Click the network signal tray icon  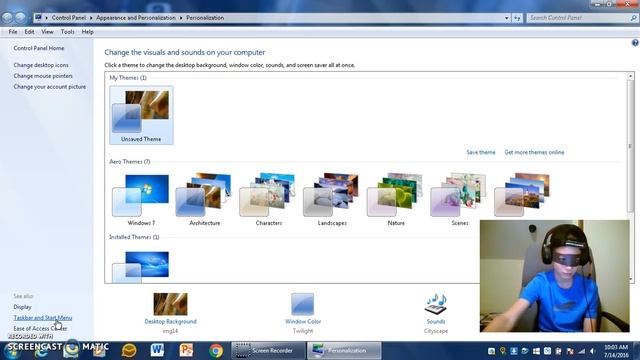pyautogui.click(x=582, y=351)
